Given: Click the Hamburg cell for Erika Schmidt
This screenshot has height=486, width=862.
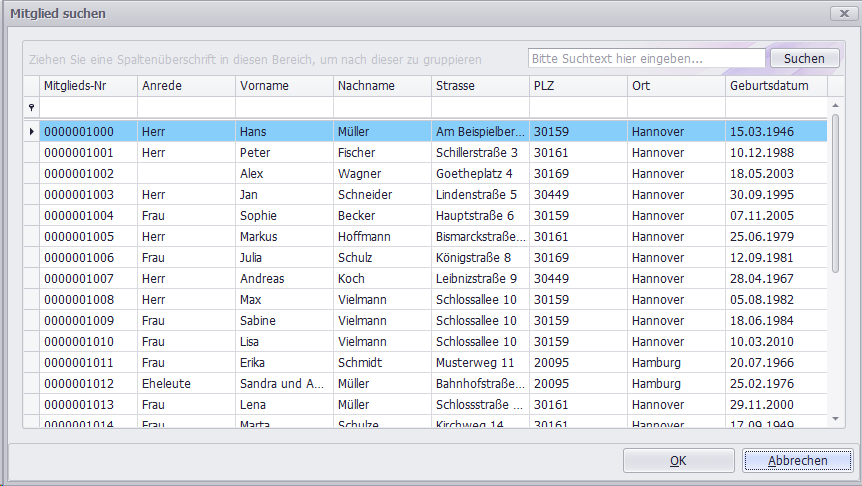Looking at the screenshot, I should coord(675,363).
